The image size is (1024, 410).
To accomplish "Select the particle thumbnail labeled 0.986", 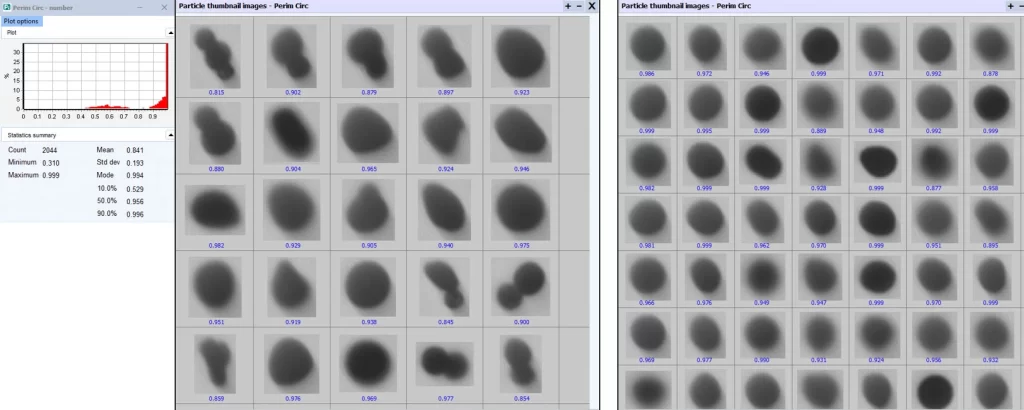I will [648, 44].
